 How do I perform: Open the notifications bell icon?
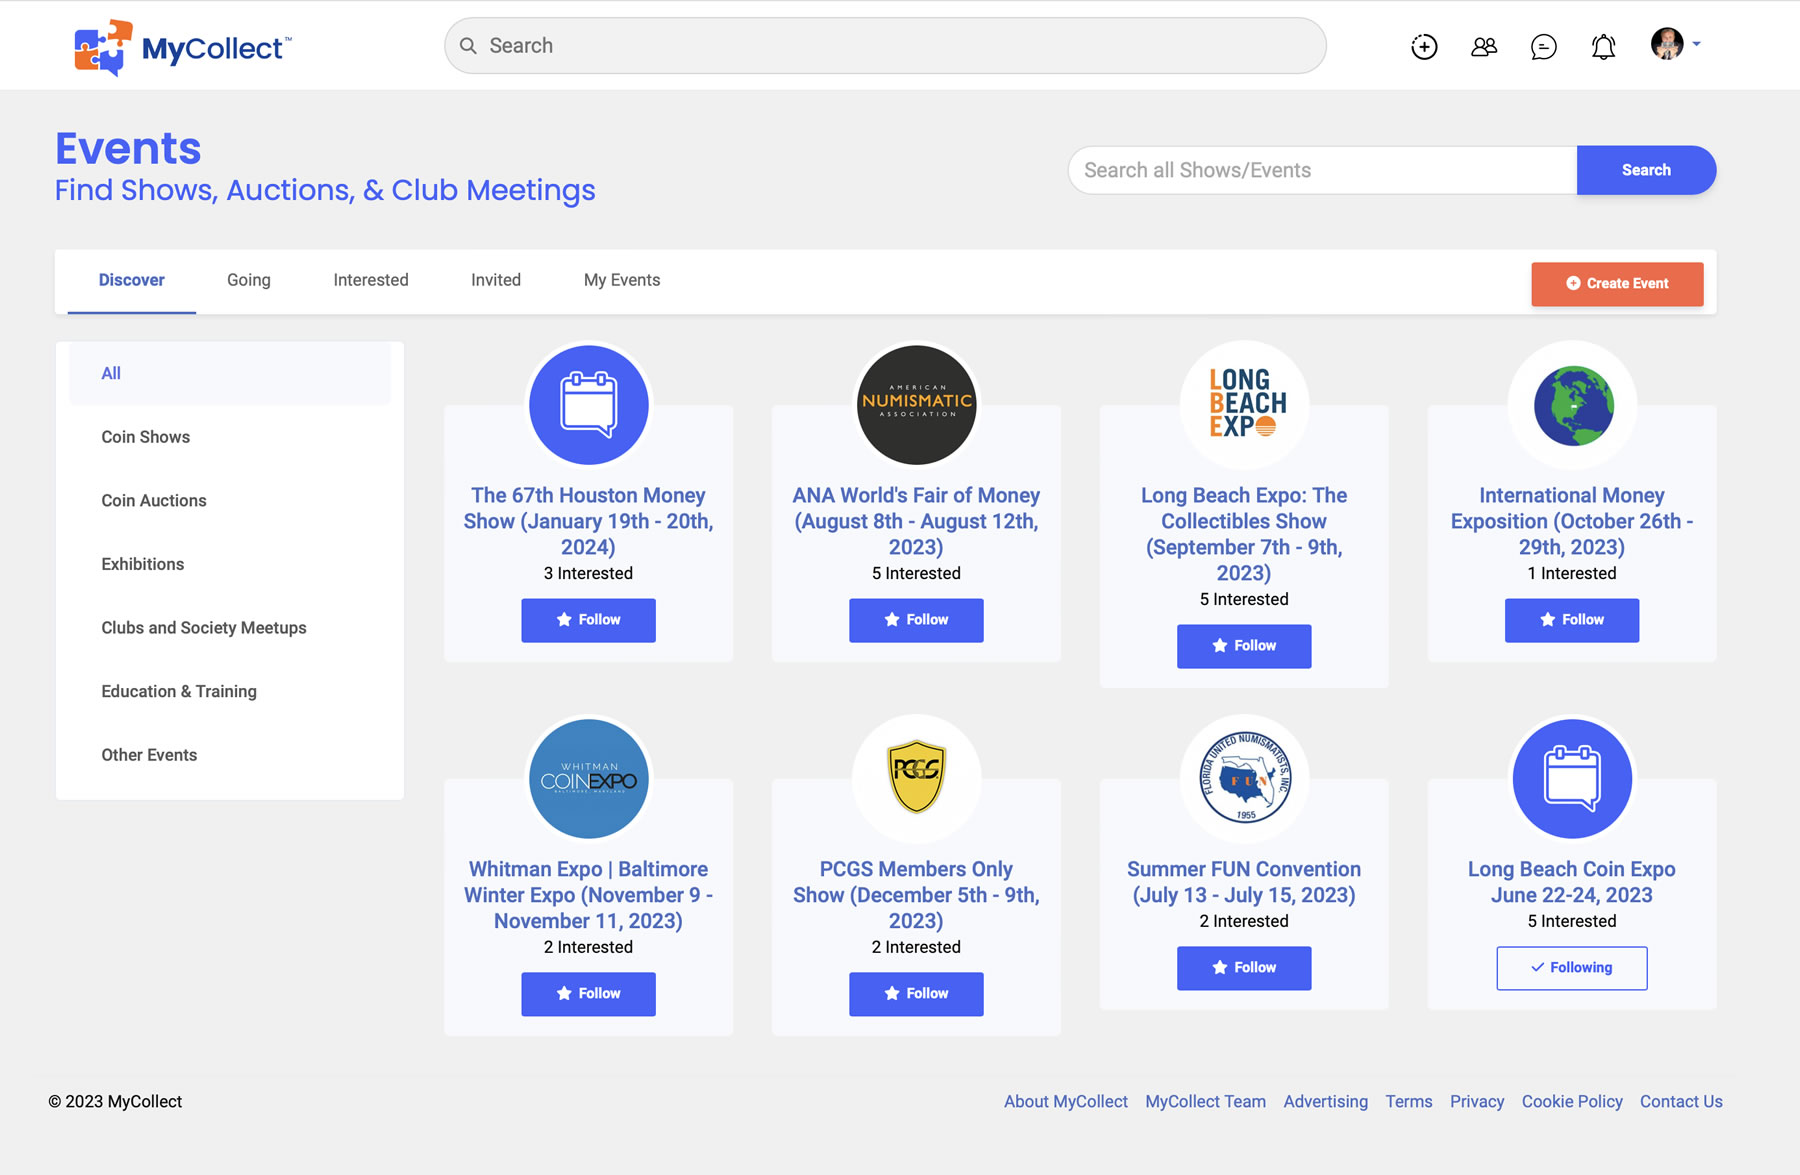(1603, 46)
